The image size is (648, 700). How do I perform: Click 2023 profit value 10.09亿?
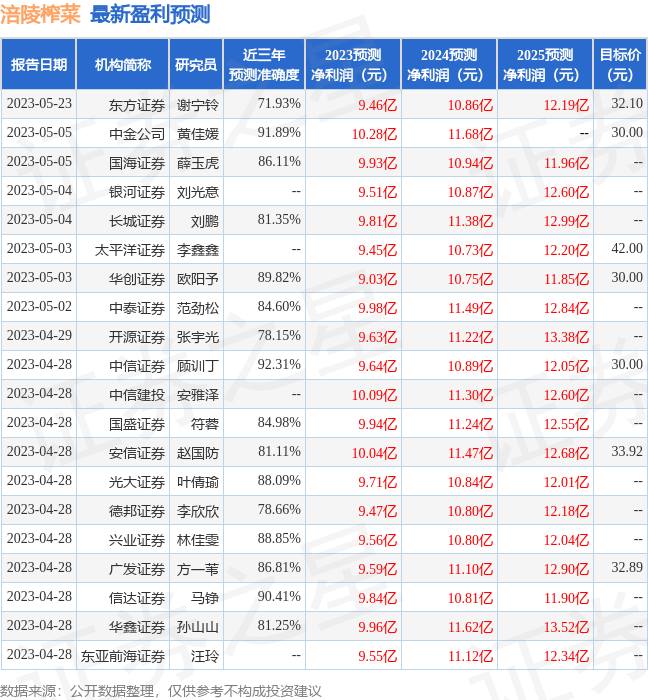coord(374,395)
